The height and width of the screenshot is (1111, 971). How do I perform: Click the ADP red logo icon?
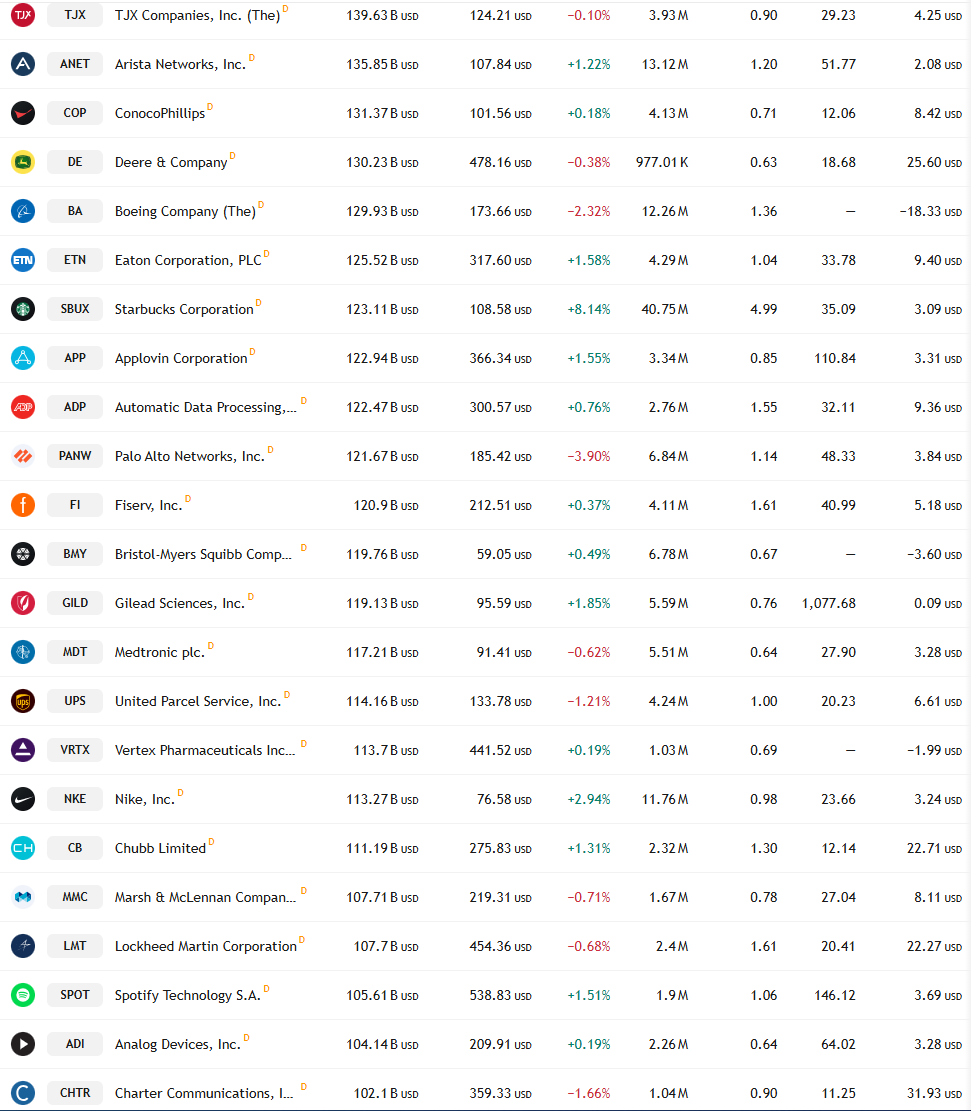point(23,407)
